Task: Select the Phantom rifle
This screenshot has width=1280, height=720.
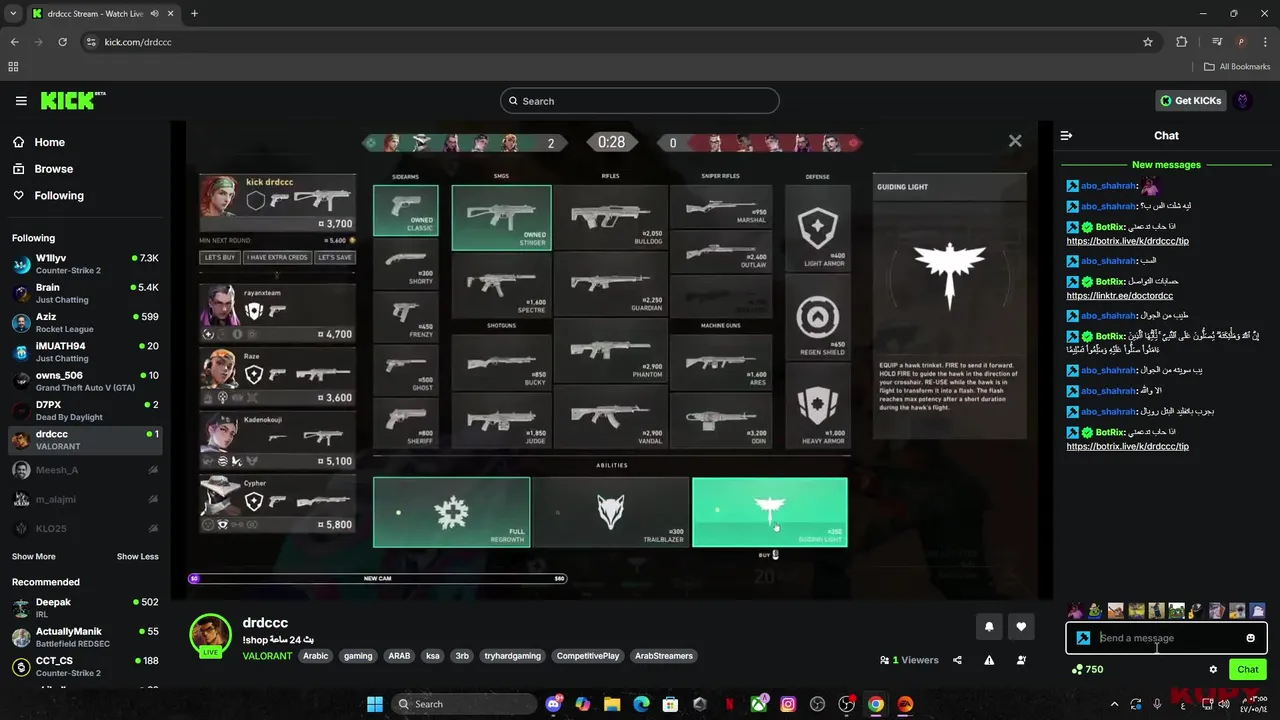Action: [x=610, y=351]
